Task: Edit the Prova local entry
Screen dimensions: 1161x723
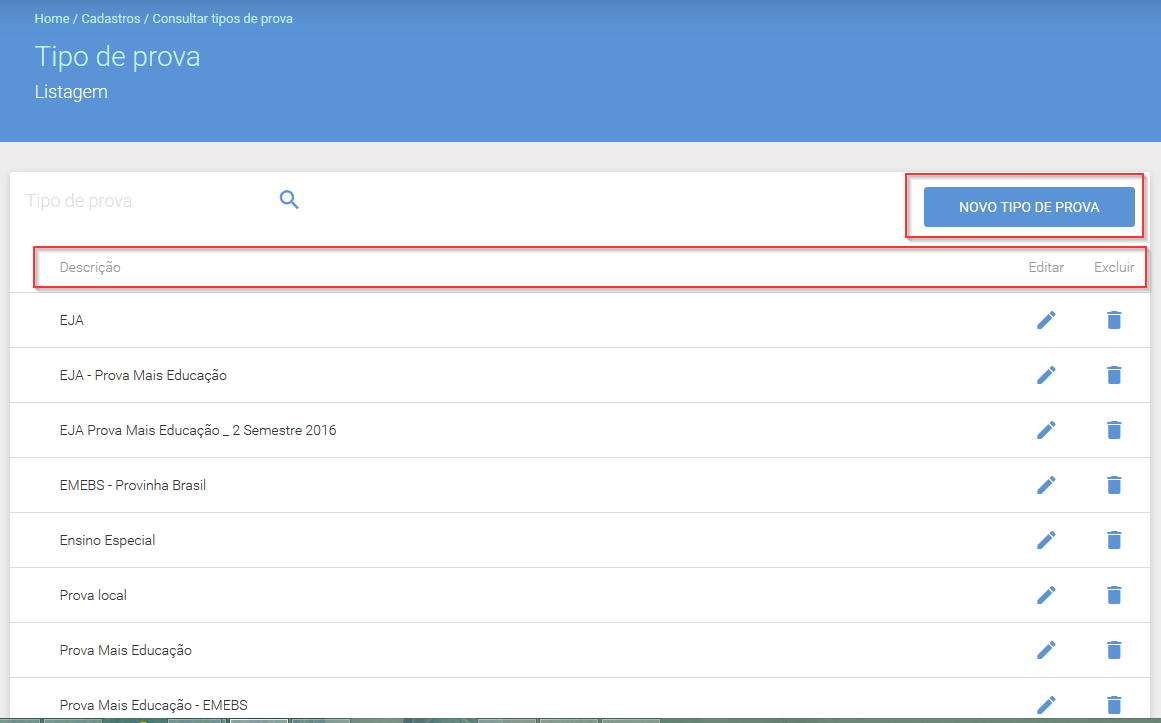Action: 1045,595
